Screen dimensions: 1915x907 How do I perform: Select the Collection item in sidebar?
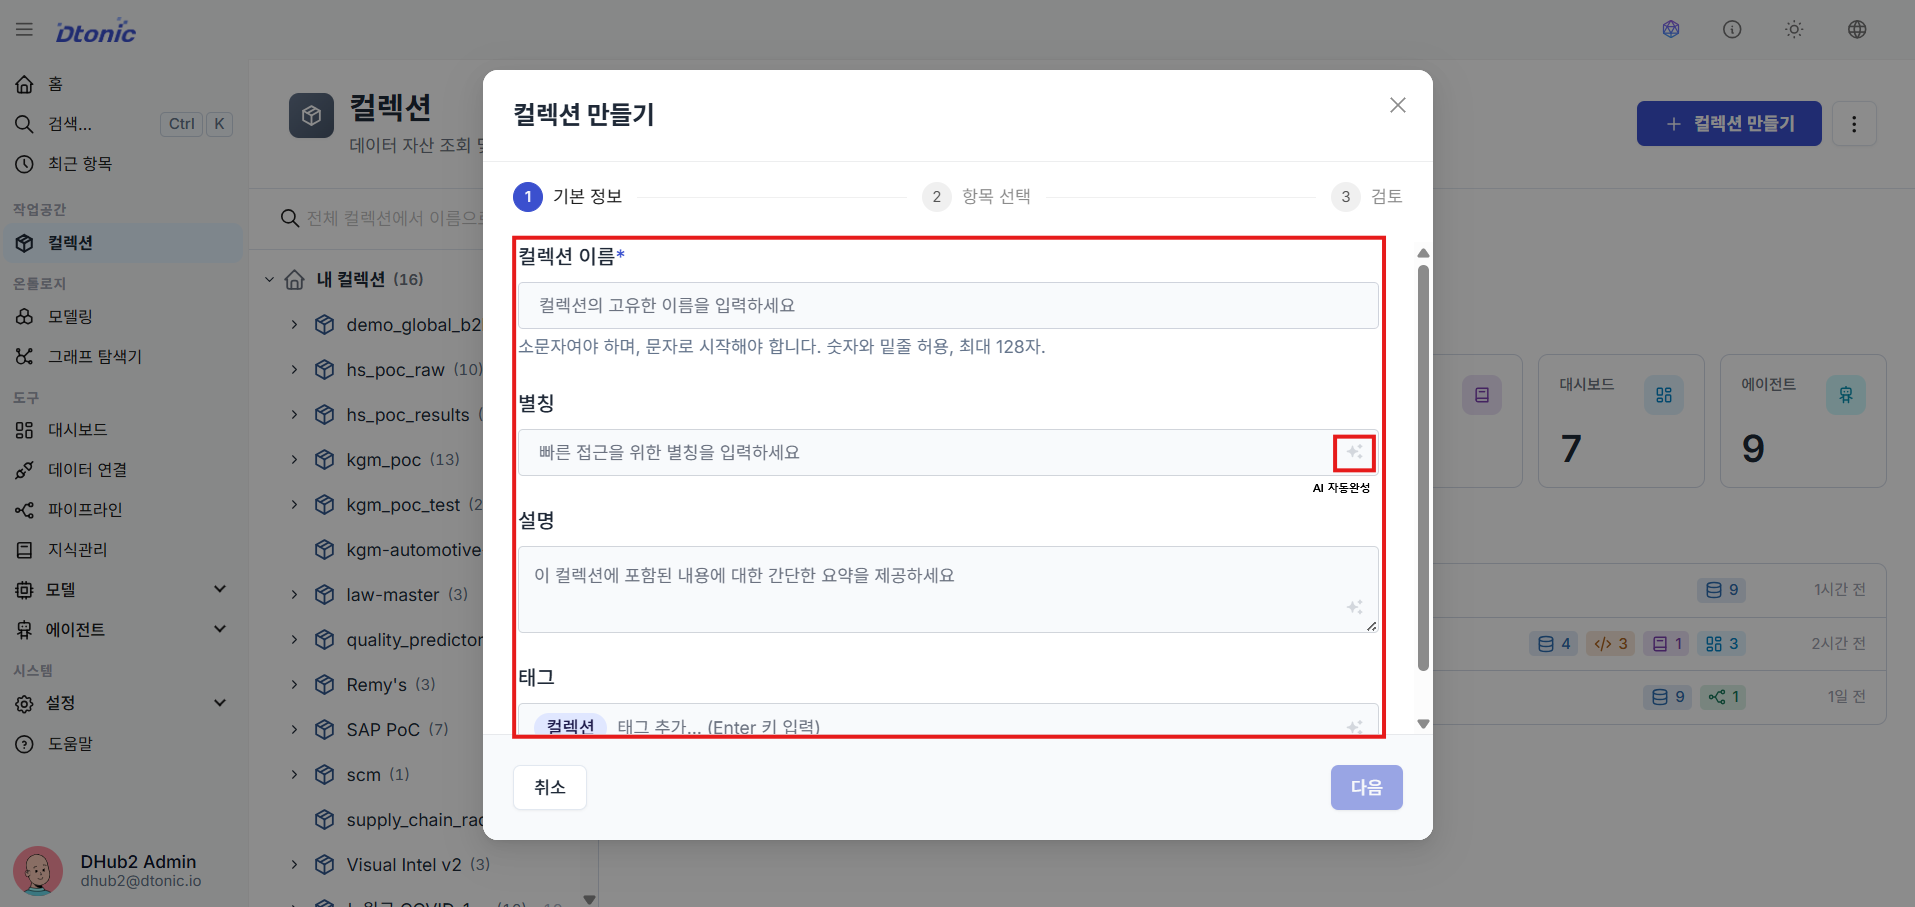tap(123, 243)
